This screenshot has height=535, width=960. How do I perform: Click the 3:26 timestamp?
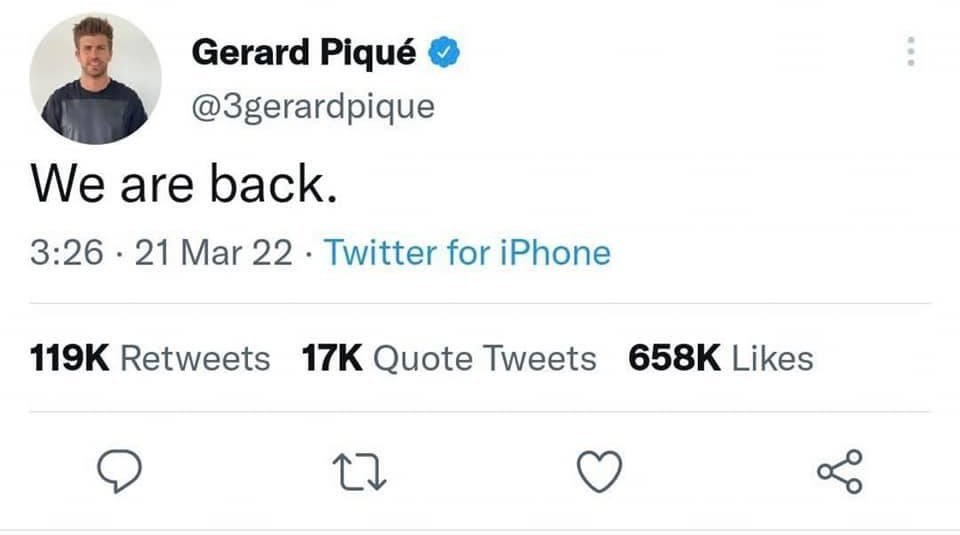[67, 253]
